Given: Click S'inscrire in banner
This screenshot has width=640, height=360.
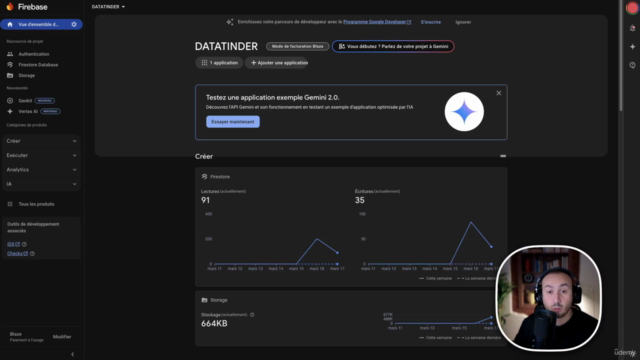Looking at the screenshot, I should [431, 22].
